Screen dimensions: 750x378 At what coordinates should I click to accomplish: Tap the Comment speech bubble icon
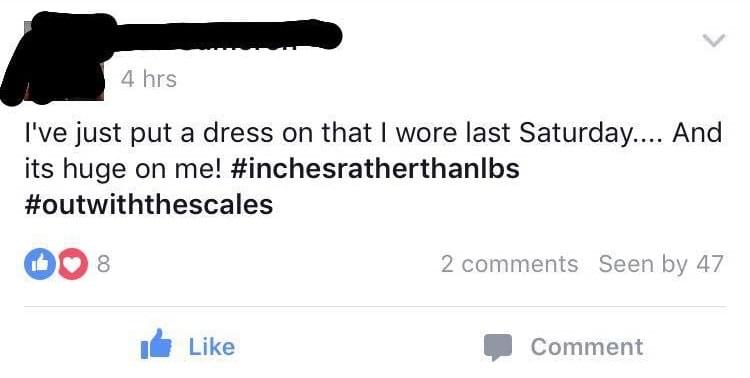tap(497, 347)
